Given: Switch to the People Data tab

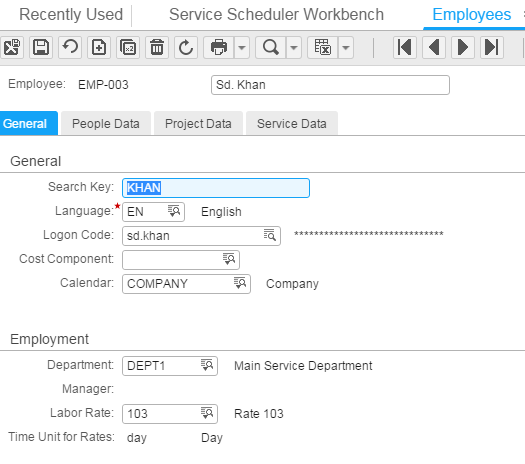Looking at the screenshot, I should [106, 124].
